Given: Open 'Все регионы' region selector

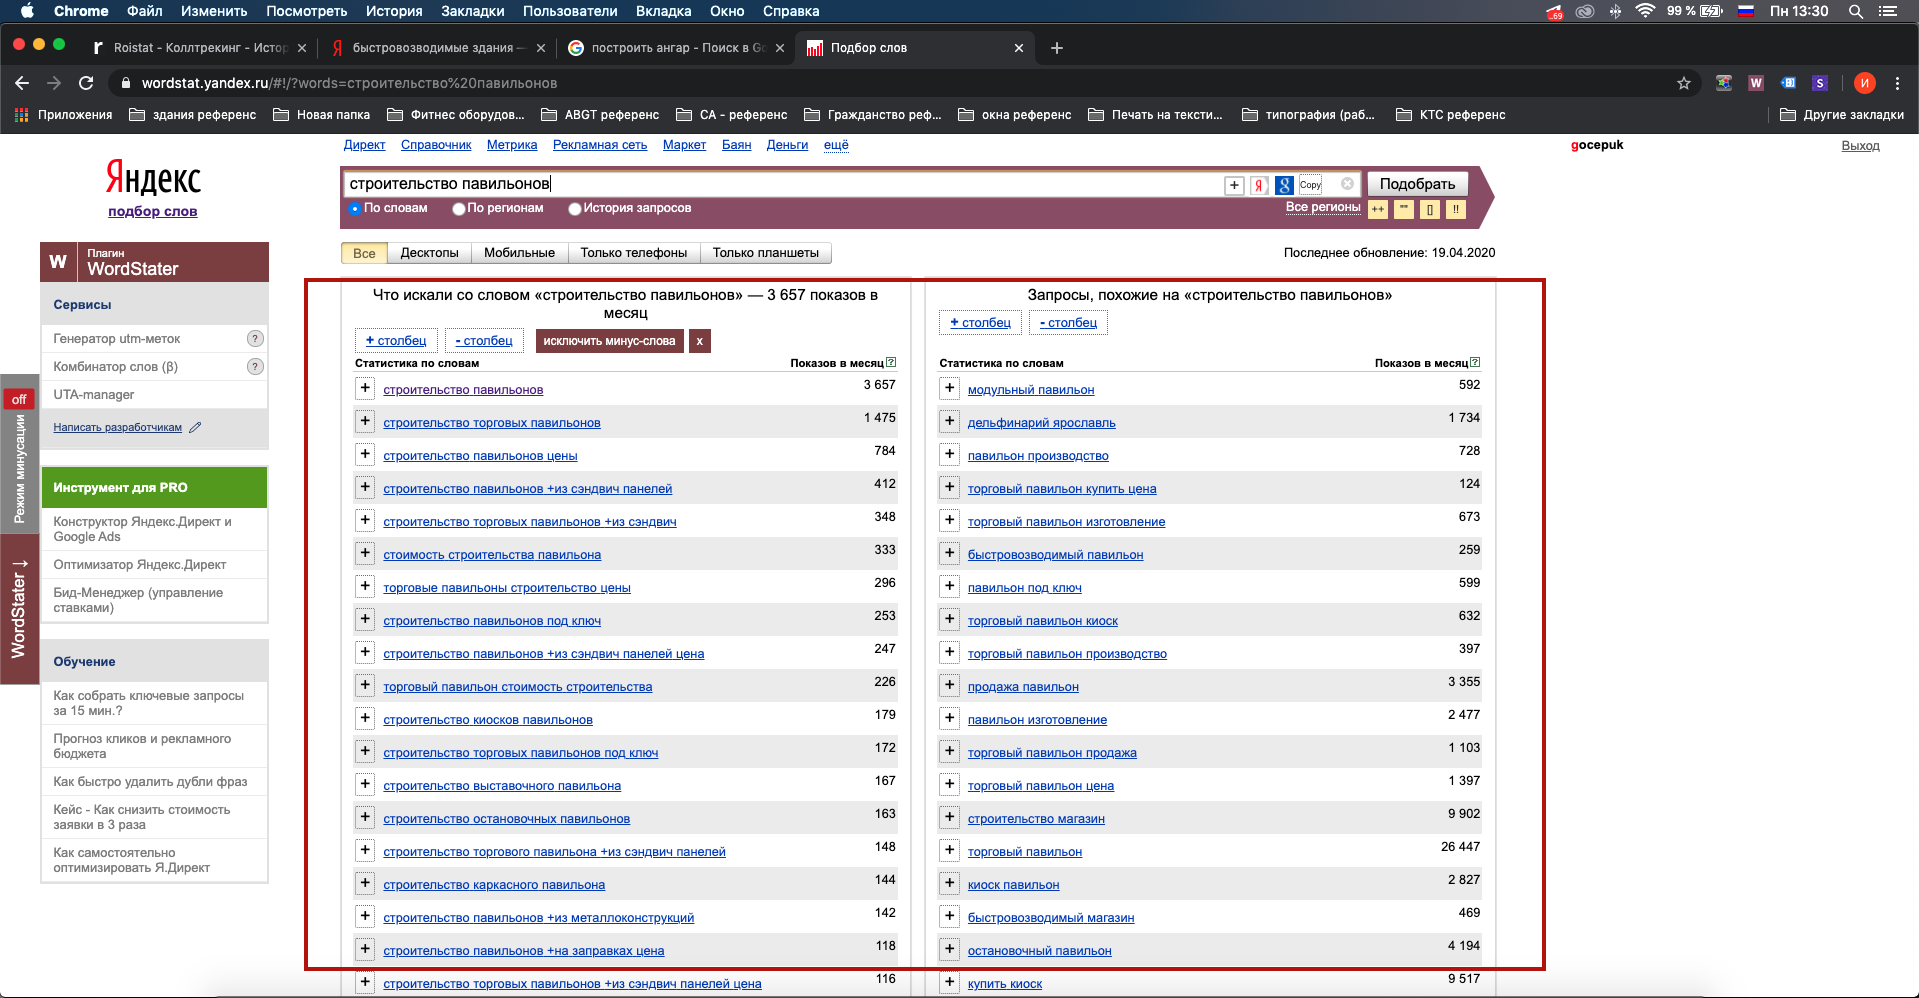Looking at the screenshot, I should (1323, 207).
